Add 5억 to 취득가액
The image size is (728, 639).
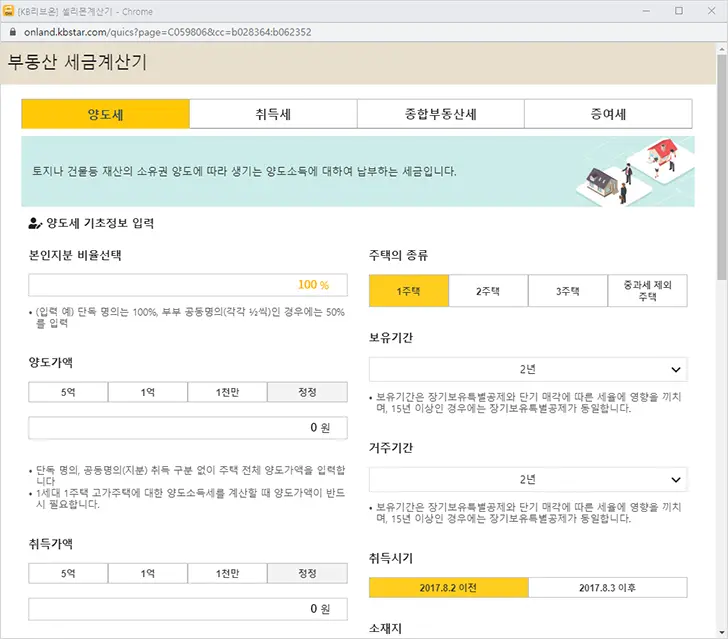click(x=68, y=574)
